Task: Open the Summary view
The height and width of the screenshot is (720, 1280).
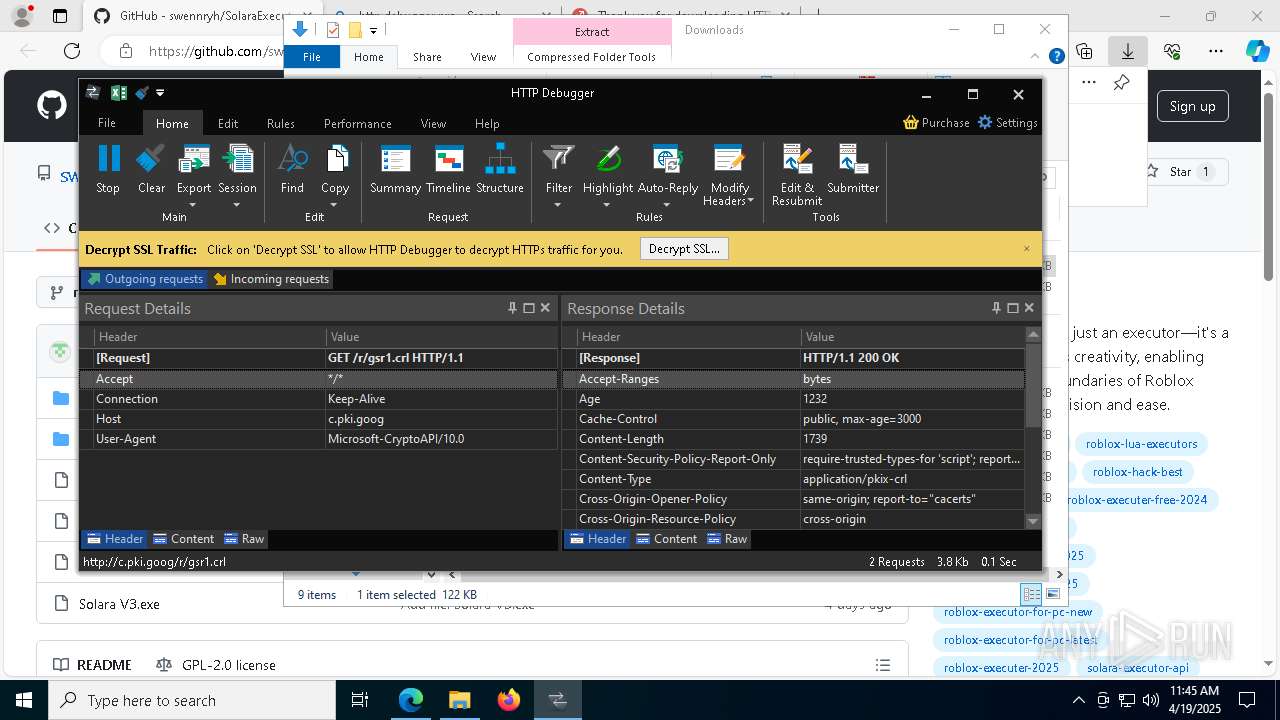Action: point(395,168)
